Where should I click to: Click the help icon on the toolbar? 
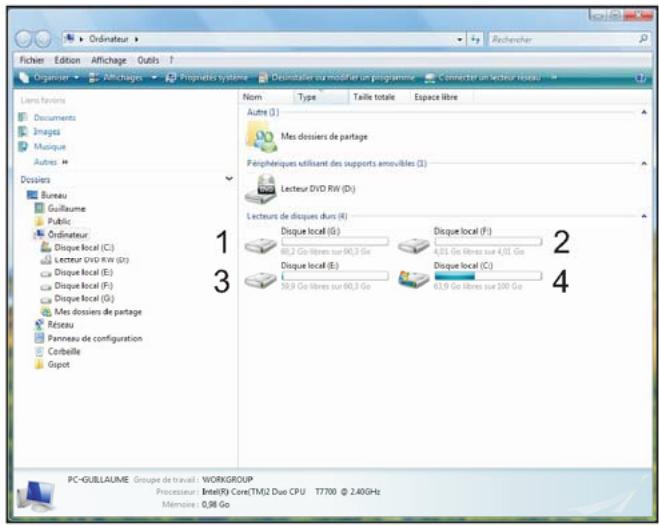[640, 78]
